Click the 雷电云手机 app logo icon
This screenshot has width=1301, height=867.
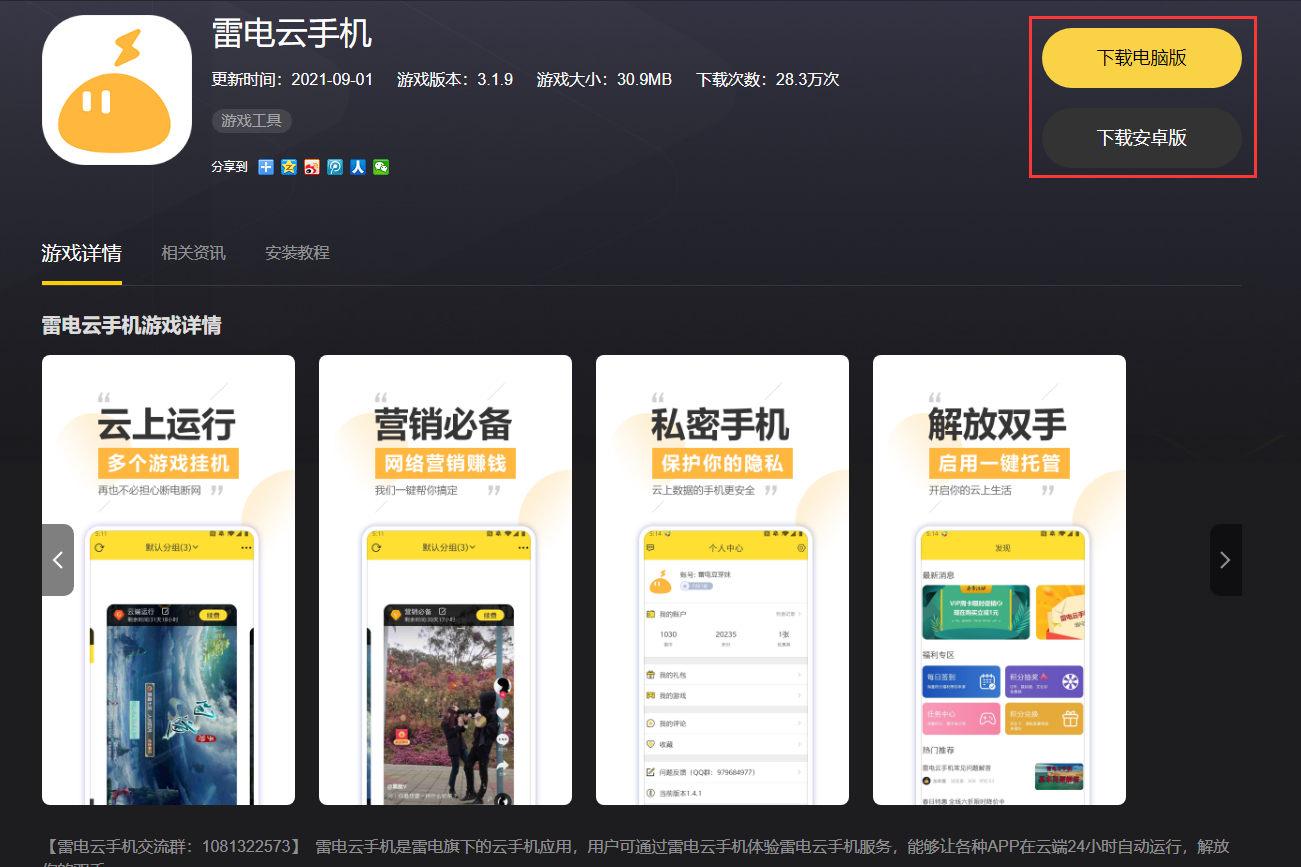116,89
